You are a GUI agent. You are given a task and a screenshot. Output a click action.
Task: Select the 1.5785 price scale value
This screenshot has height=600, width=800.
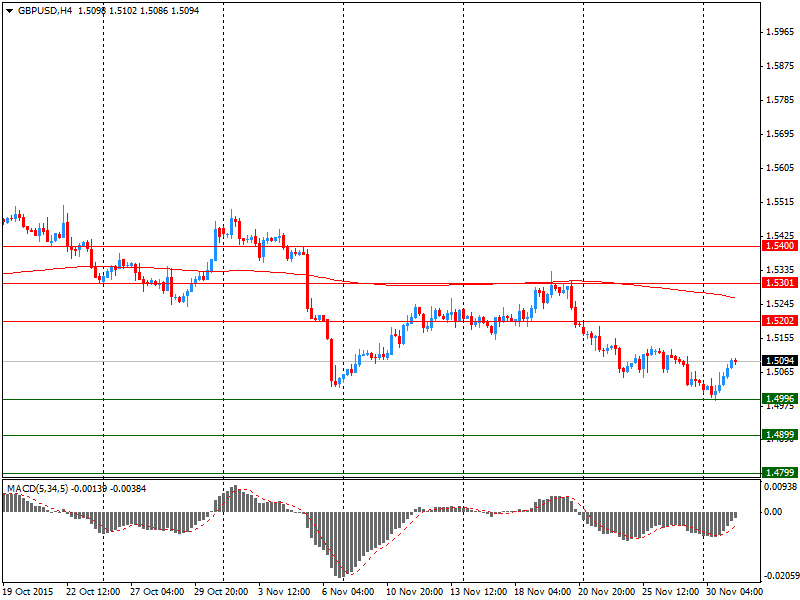tap(781, 100)
